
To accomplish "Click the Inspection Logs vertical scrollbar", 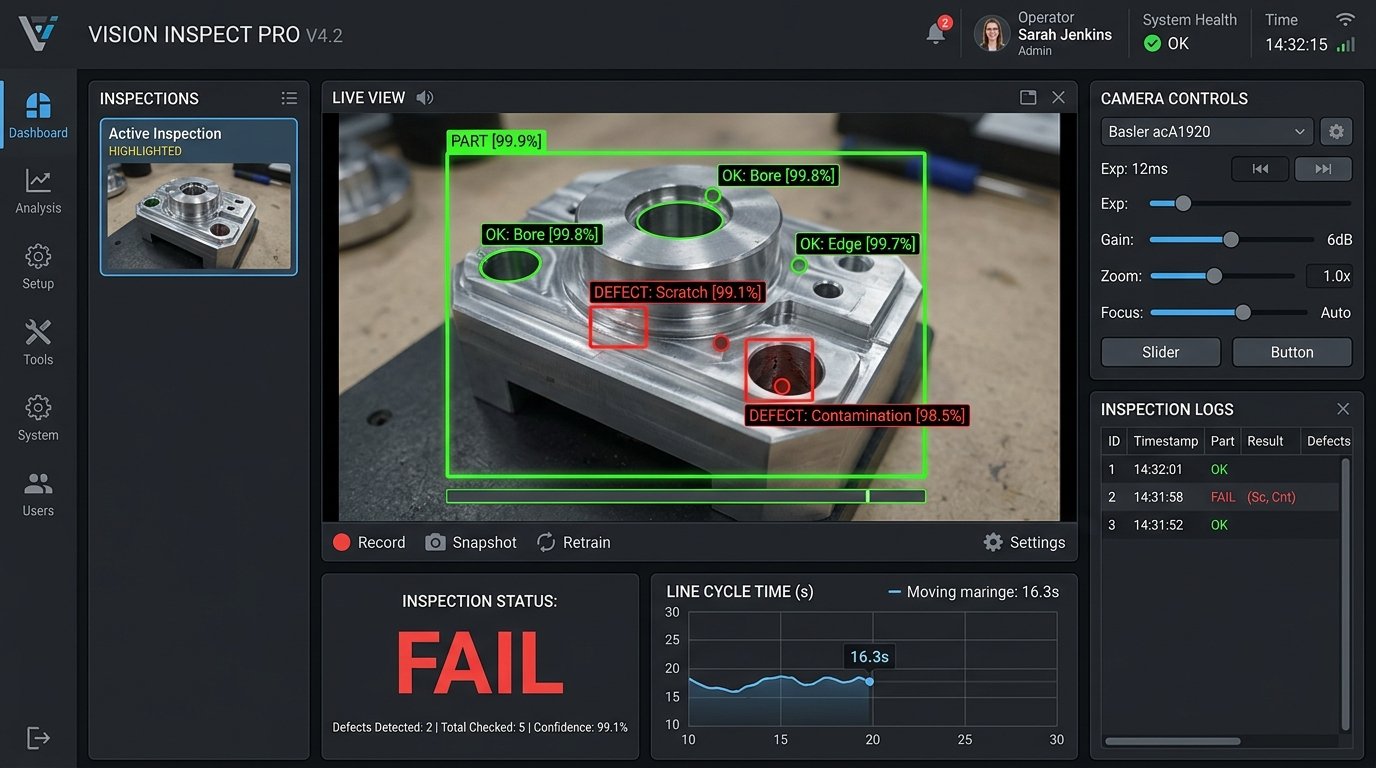I will (x=1346, y=595).
